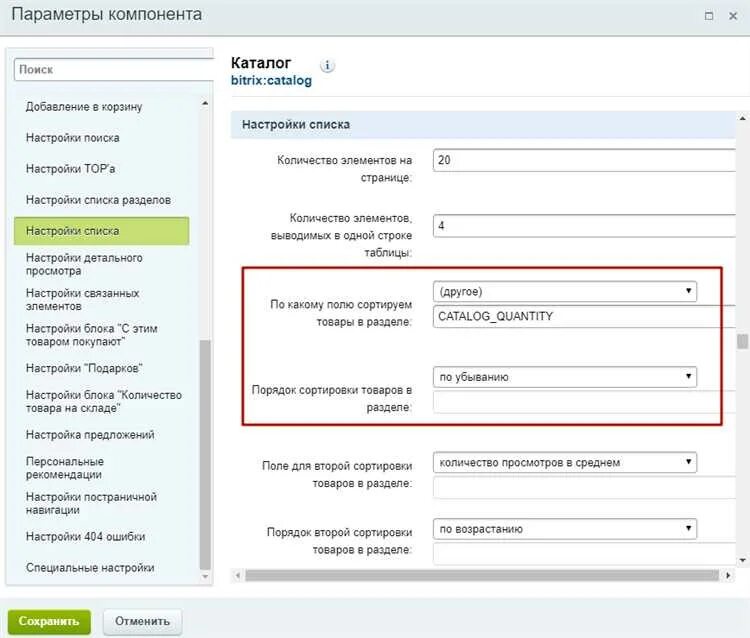The height and width of the screenshot is (638, 750).
Task: Click the Отменить button
Action: pos(143,621)
